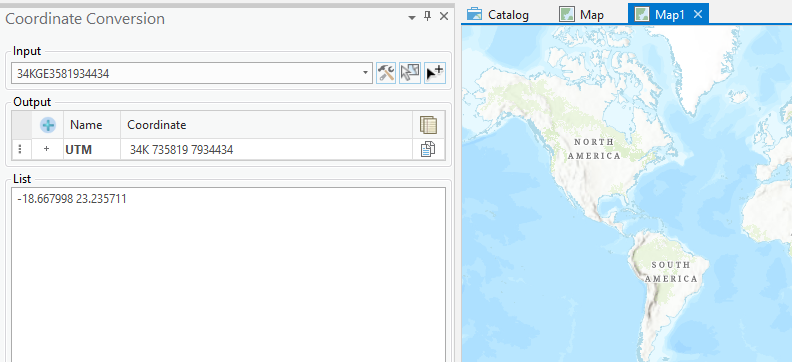Click the North America label on map

(x=594, y=149)
